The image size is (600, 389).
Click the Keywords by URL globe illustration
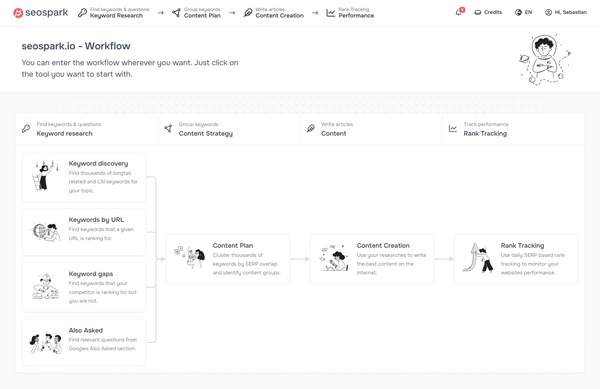(x=46, y=232)
